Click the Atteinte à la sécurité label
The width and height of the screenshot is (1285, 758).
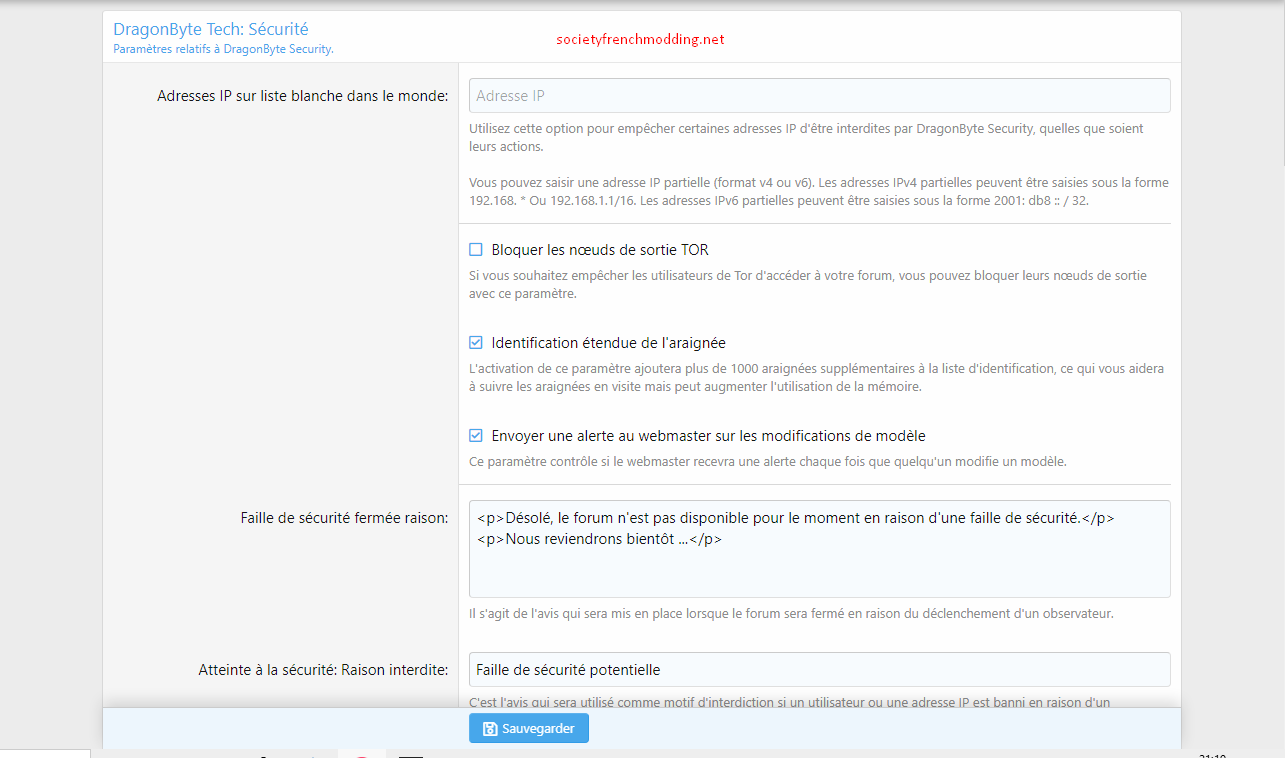[x=323, y=670]
